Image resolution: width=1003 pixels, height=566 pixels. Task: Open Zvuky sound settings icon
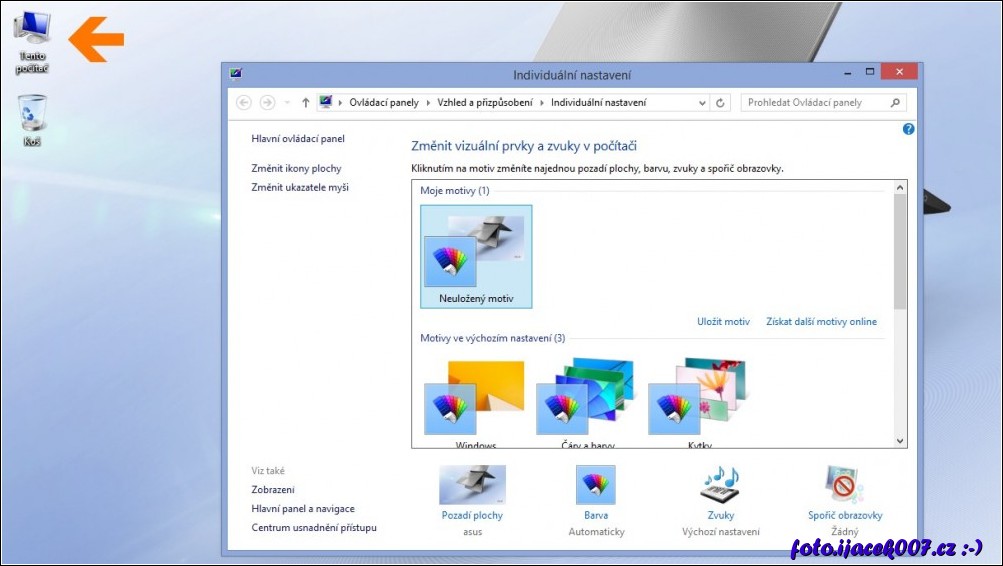pos(720,486)
